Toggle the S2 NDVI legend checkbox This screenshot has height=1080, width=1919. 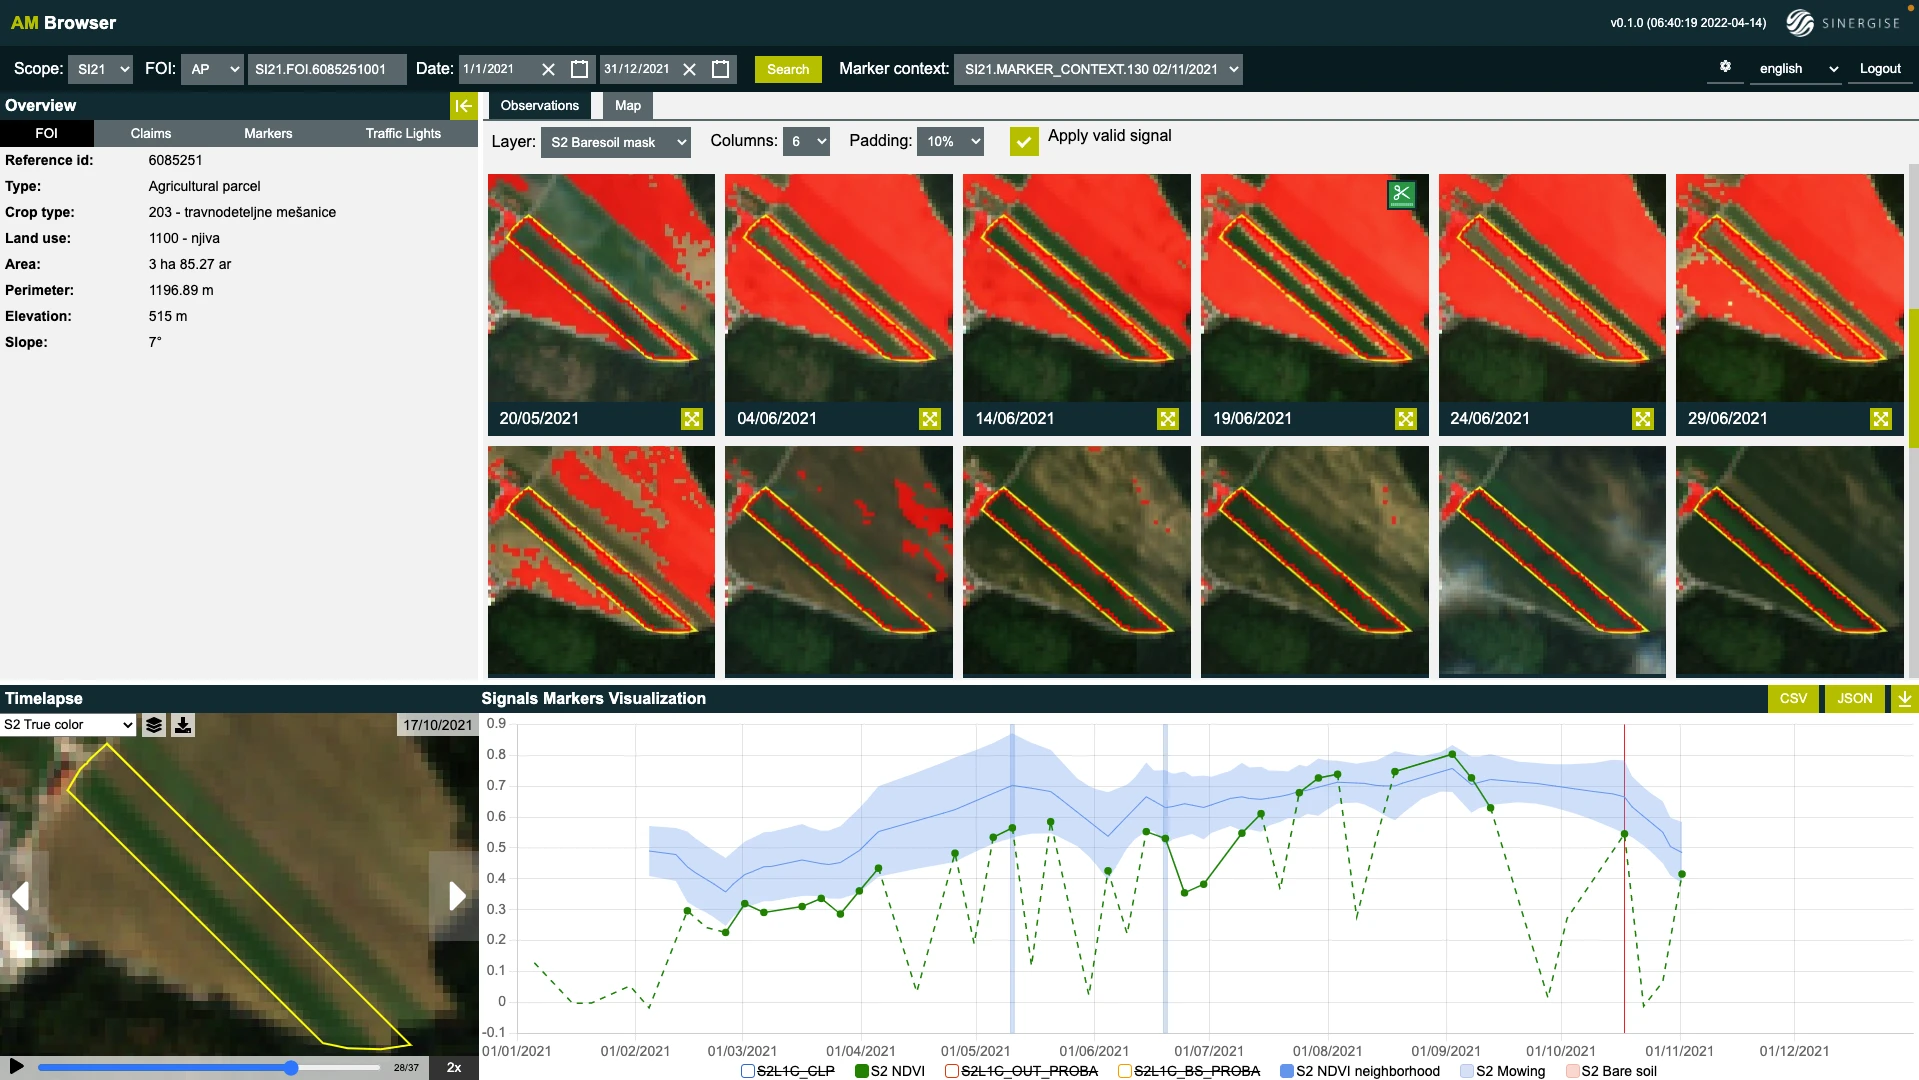pos(862,1071)
